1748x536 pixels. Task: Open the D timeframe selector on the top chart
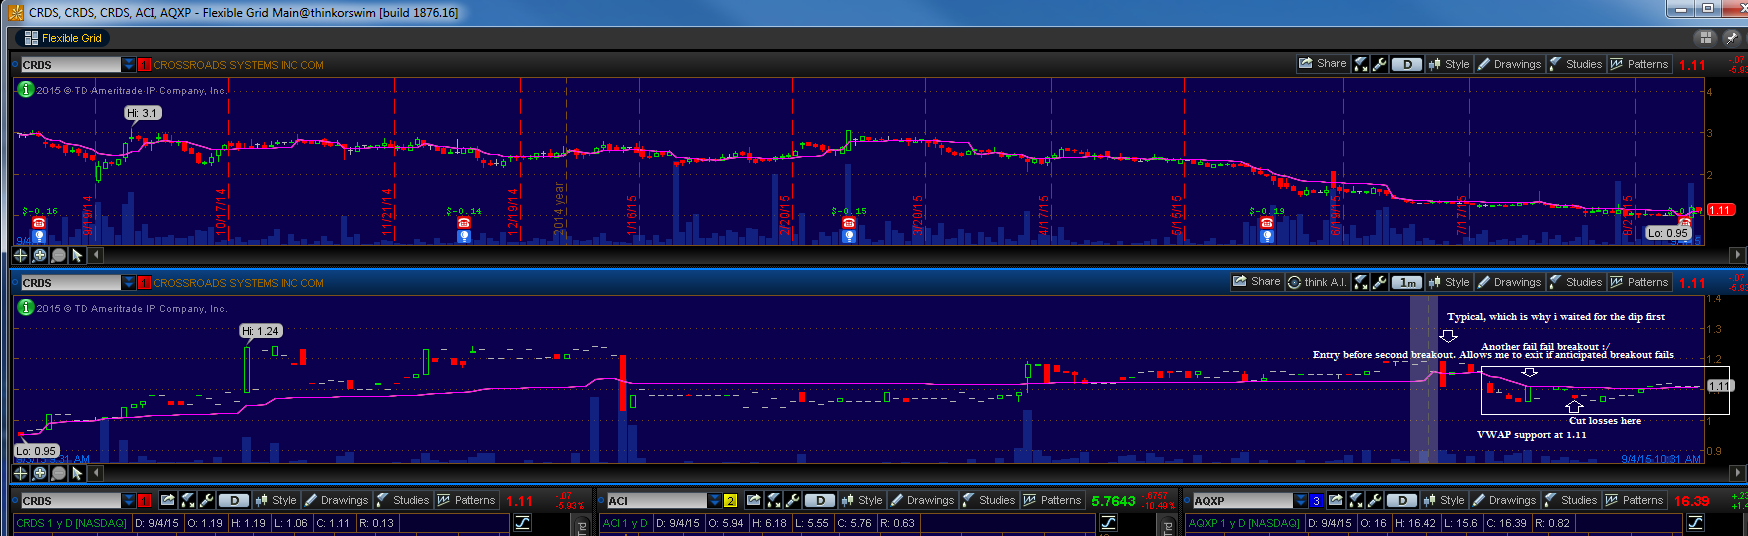(1407, 64)
